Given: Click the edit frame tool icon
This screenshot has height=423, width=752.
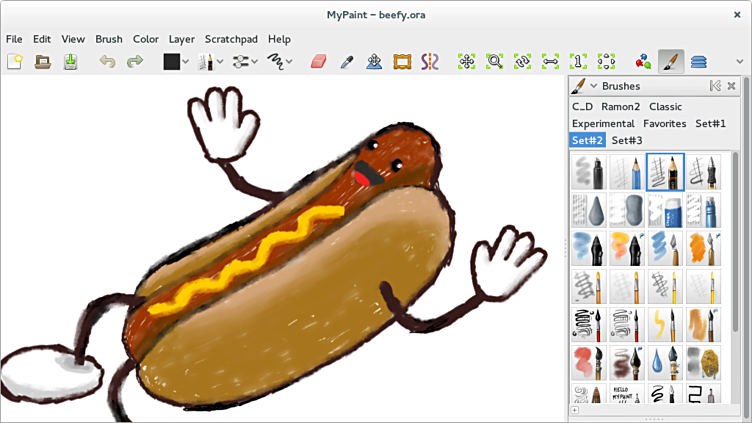Looking at the screenshot, I should tap(402, 62).
